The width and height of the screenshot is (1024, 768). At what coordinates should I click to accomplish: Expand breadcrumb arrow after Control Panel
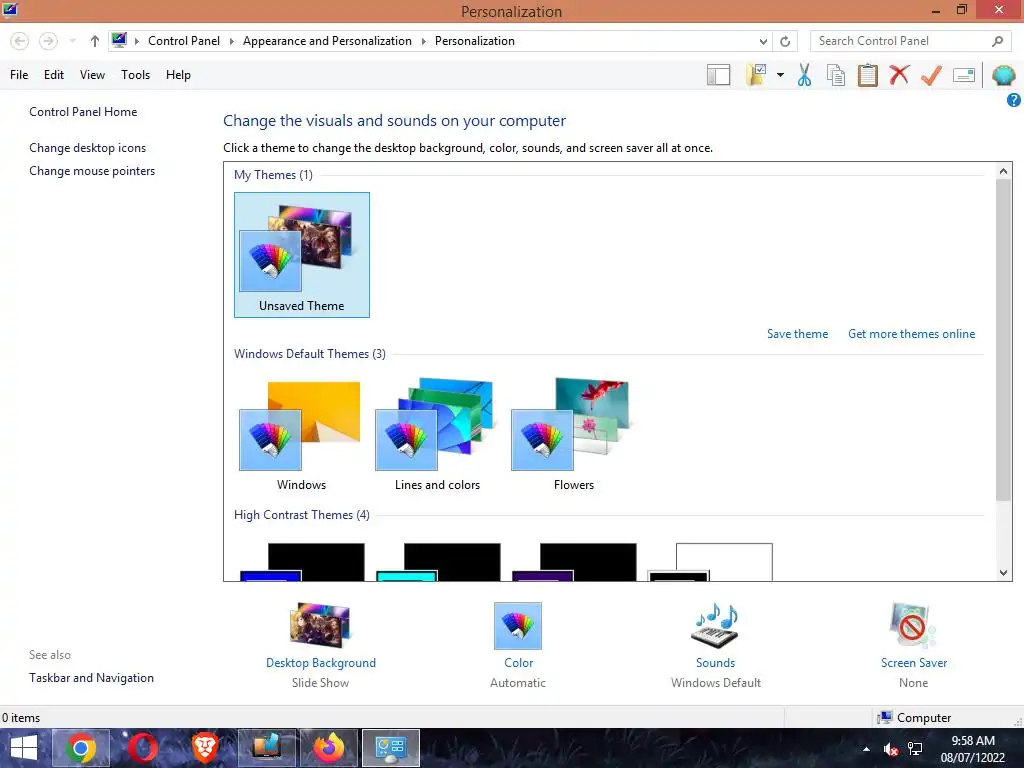pyautogui.click(x=231, y=41)
